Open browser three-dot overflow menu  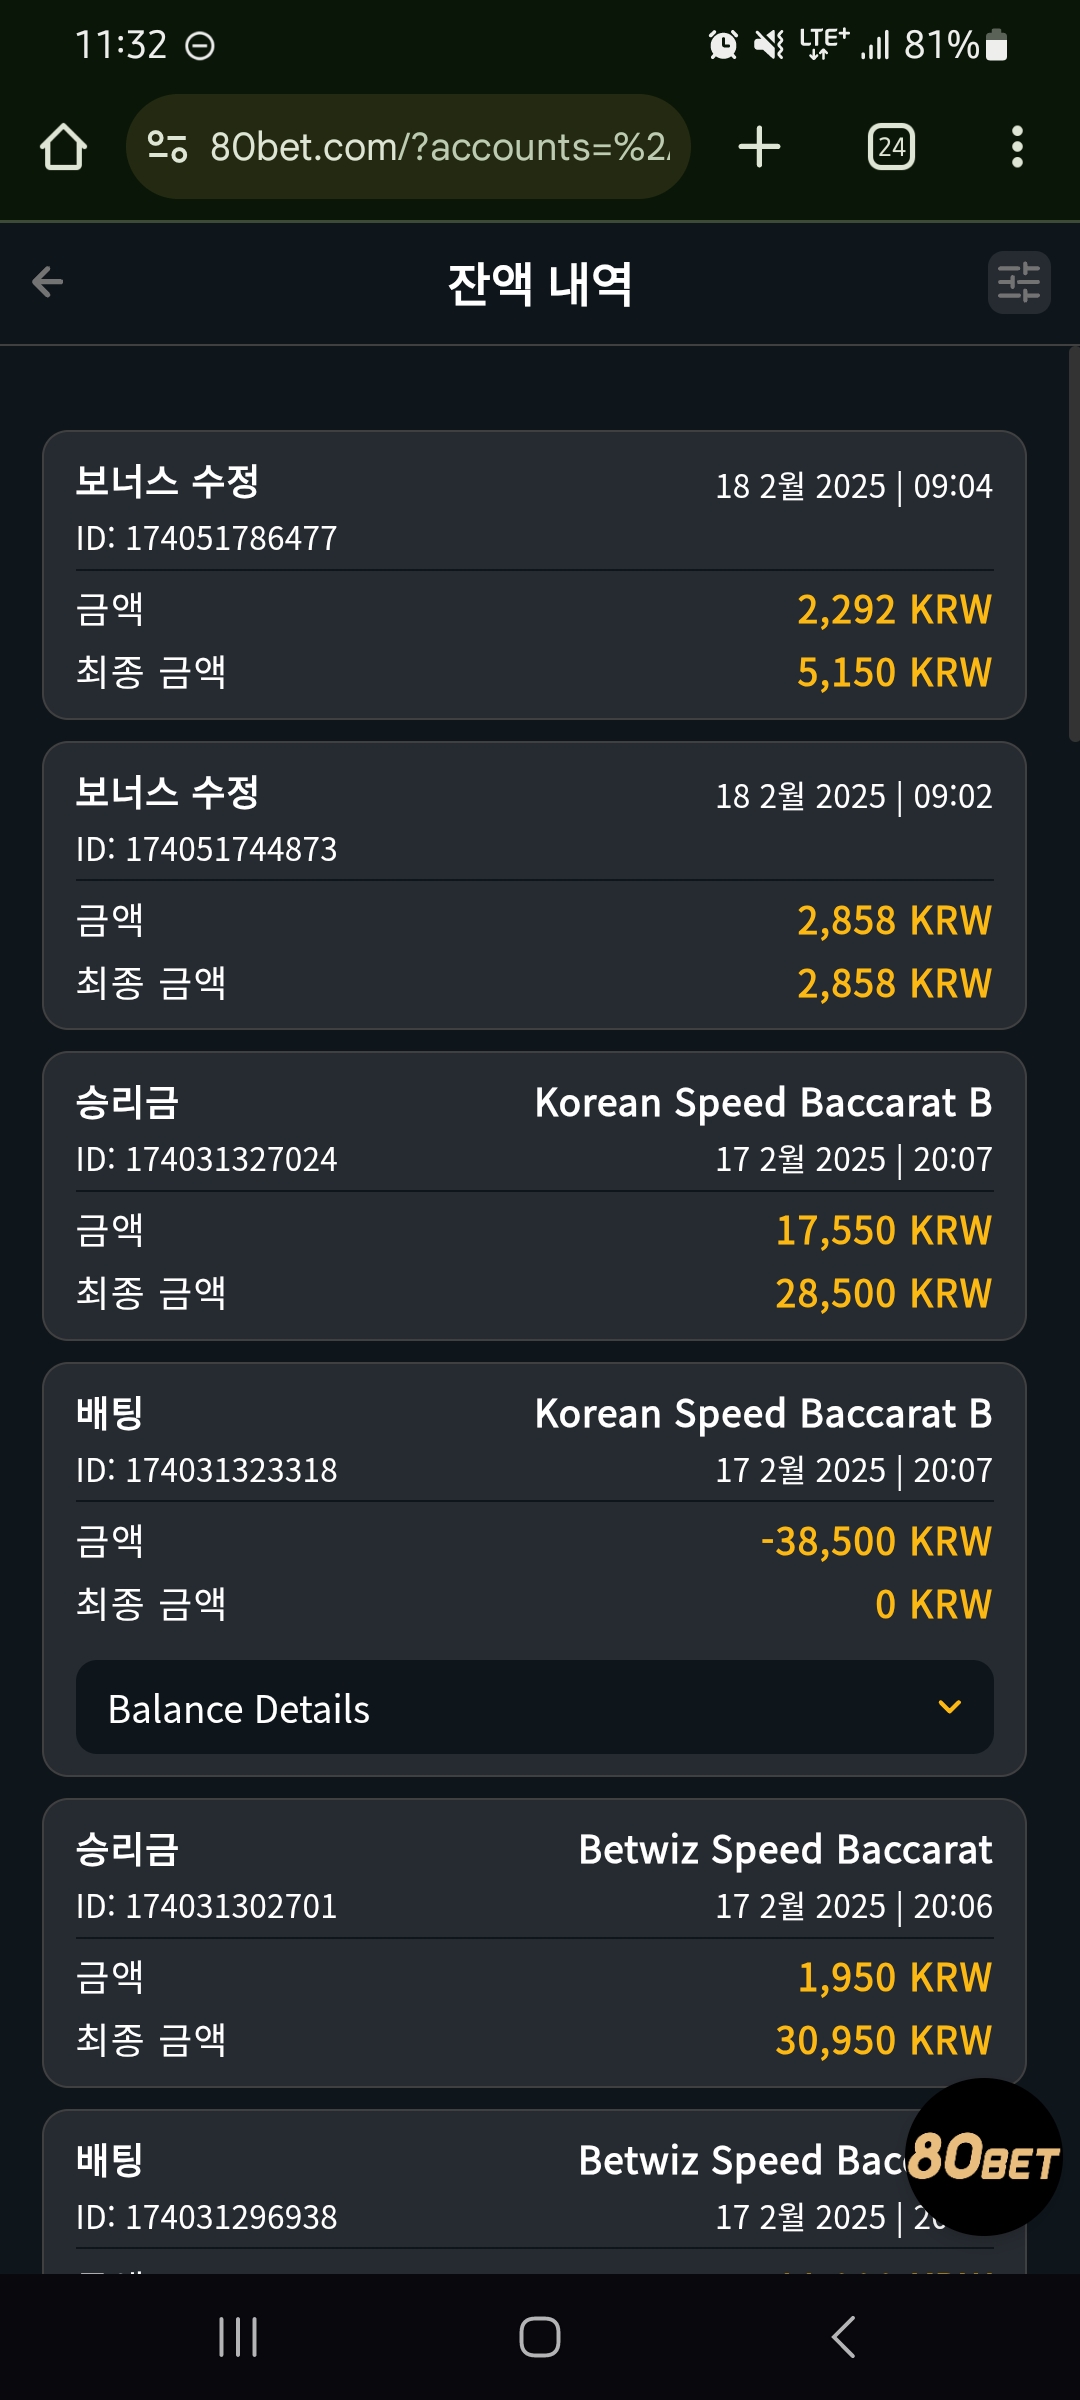[1017, 147]
